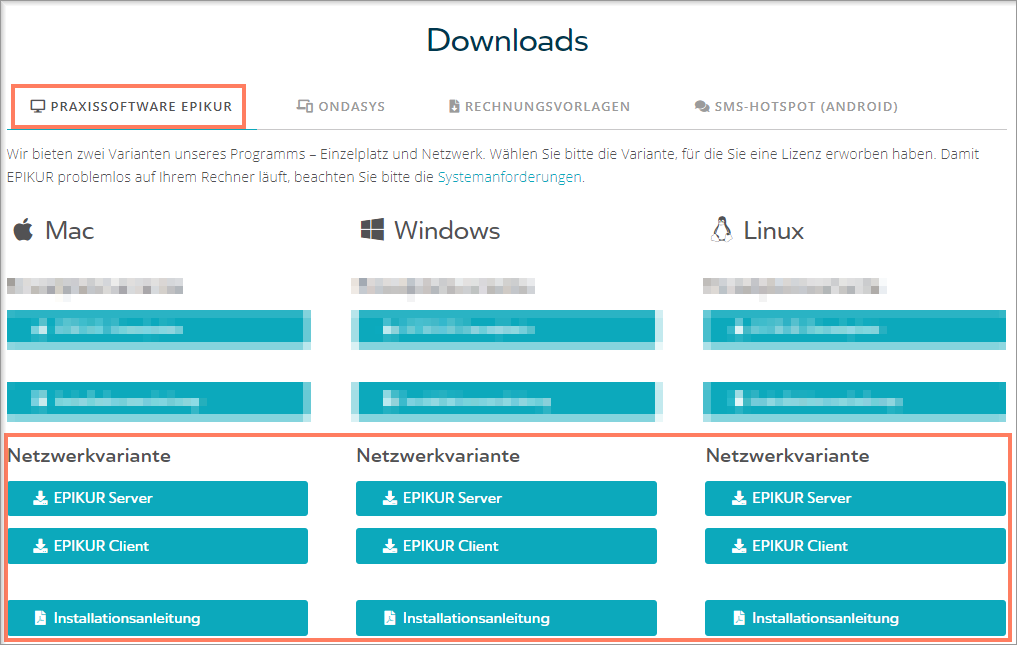Download EPIKUR Server for Windows
Viewport: 1017px width, 645px height.
pos(506,498)
